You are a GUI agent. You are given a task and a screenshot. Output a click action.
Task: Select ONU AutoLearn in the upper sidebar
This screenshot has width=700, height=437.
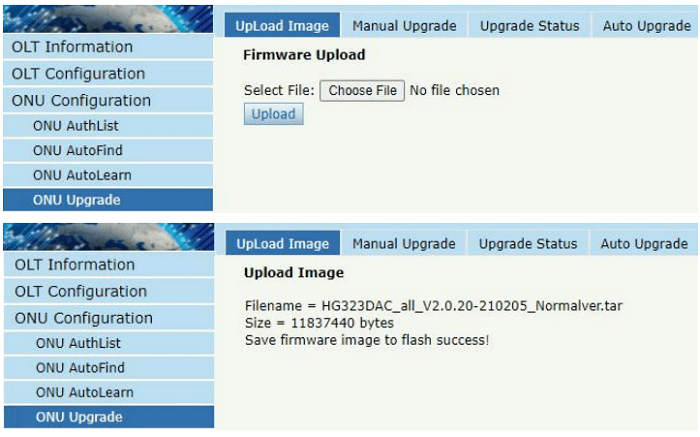[x=82, y=175]
